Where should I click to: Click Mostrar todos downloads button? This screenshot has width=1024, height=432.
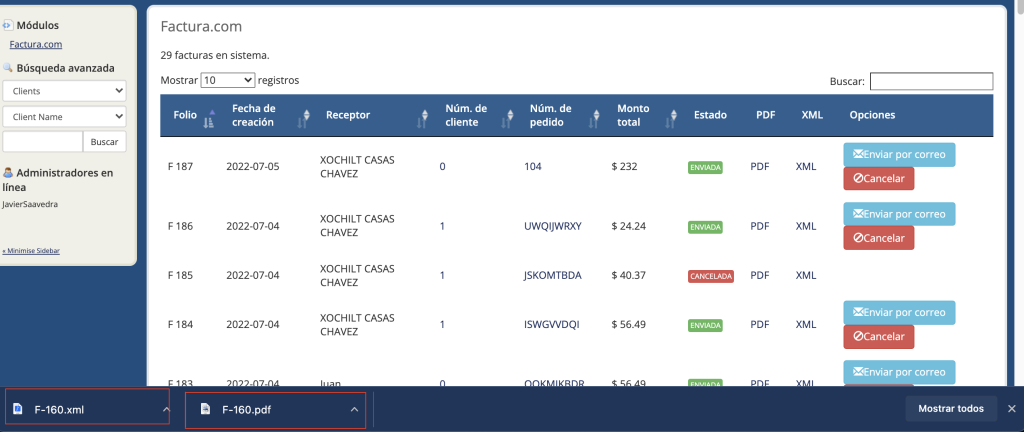(951, 409)
